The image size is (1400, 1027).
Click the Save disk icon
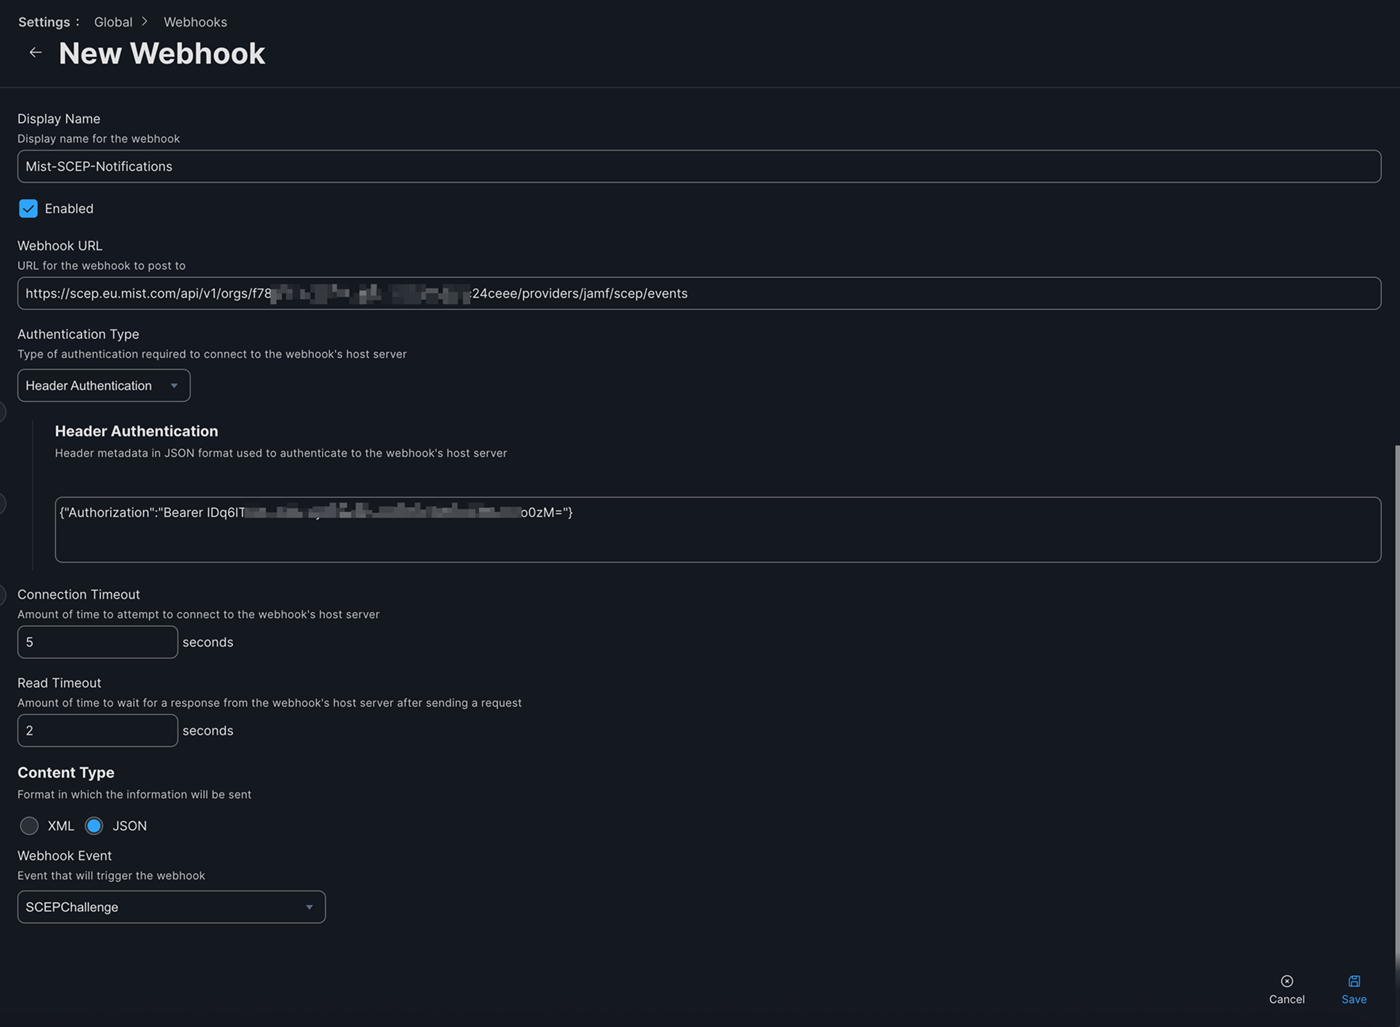tap(1354, 981)
